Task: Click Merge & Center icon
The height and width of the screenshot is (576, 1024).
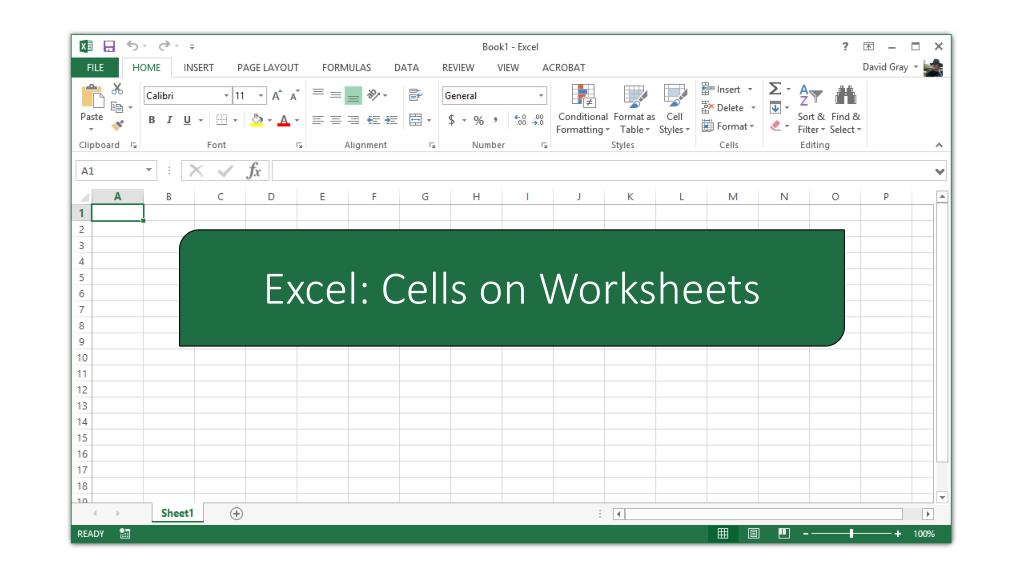Action: 415,120
